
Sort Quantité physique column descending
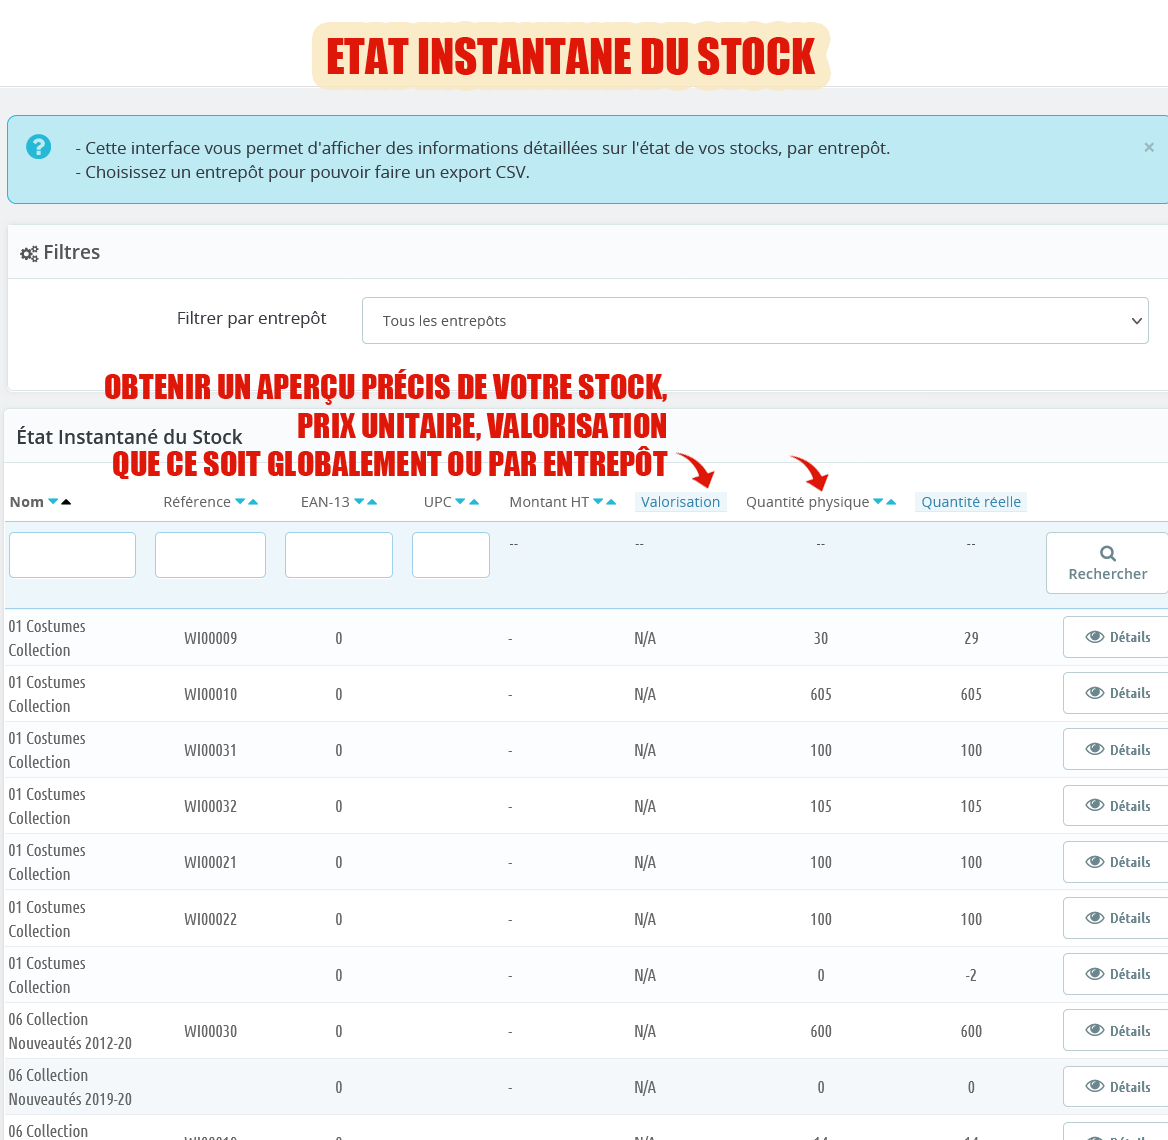pyautogui.click(x=878, y=502)
